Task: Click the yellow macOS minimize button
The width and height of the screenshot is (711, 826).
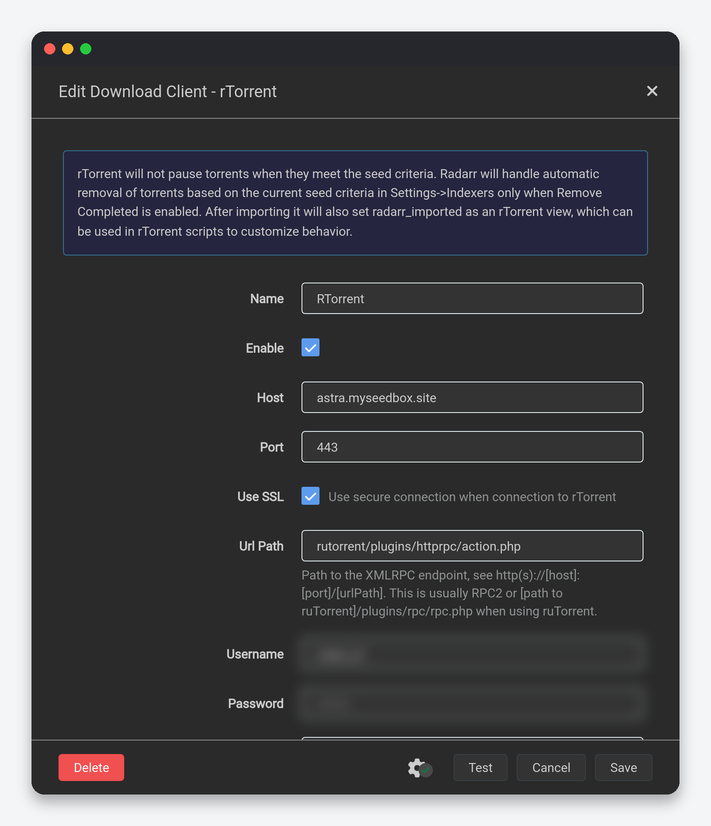Action: (68, 49)
